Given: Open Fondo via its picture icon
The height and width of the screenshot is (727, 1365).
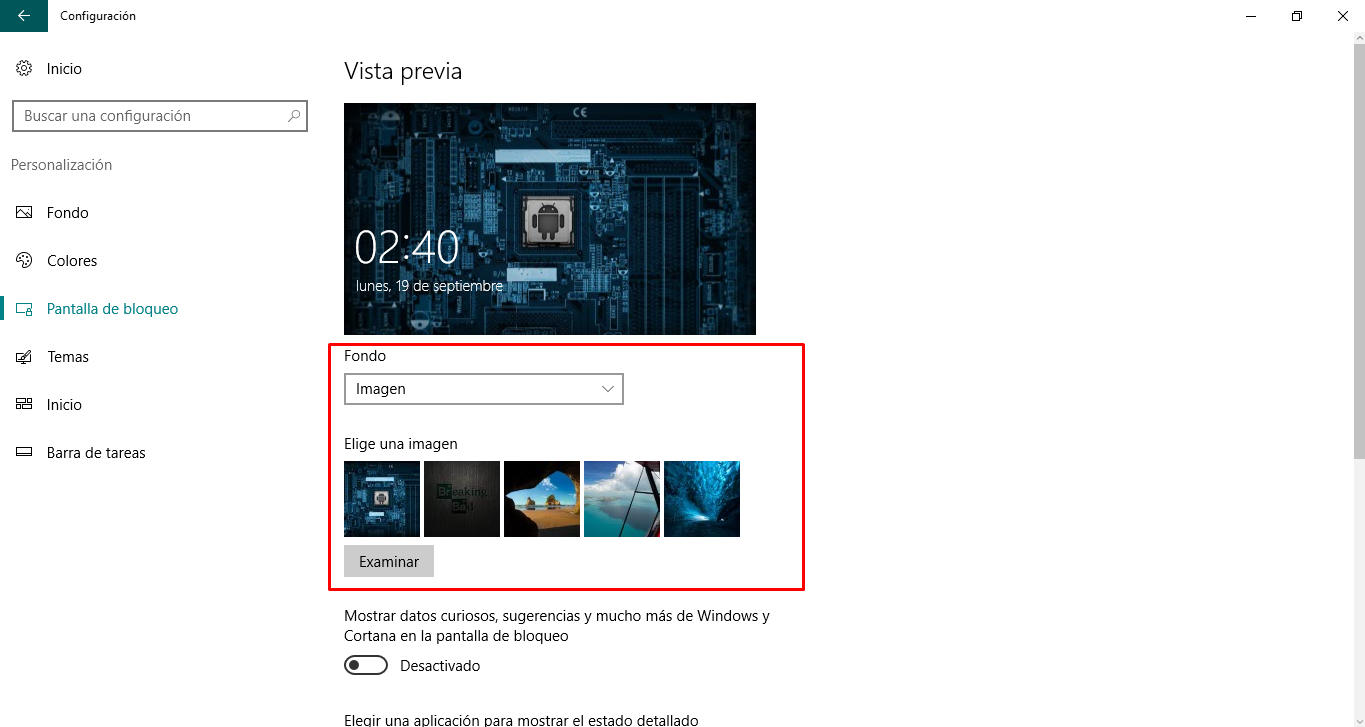Looking at the screenshot, I should point(24,213).
